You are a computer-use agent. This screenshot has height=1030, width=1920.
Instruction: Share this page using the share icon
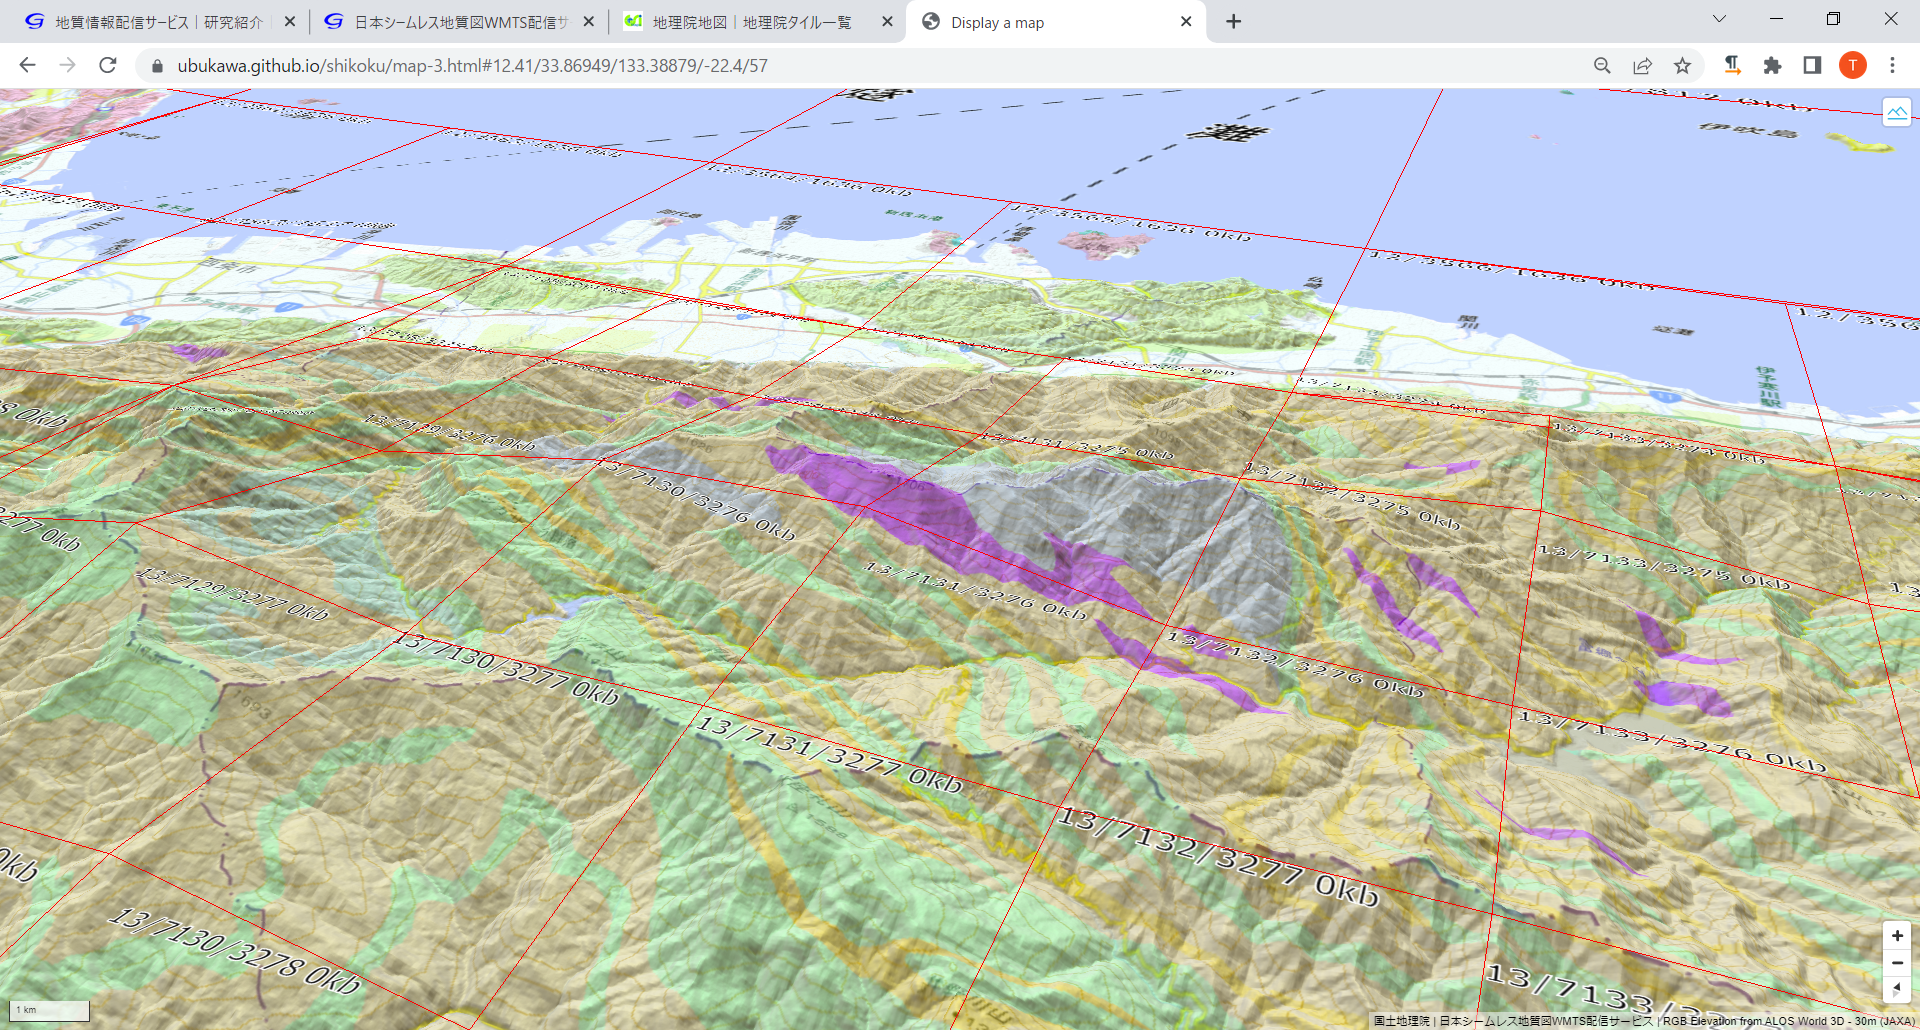point(1642,65)
